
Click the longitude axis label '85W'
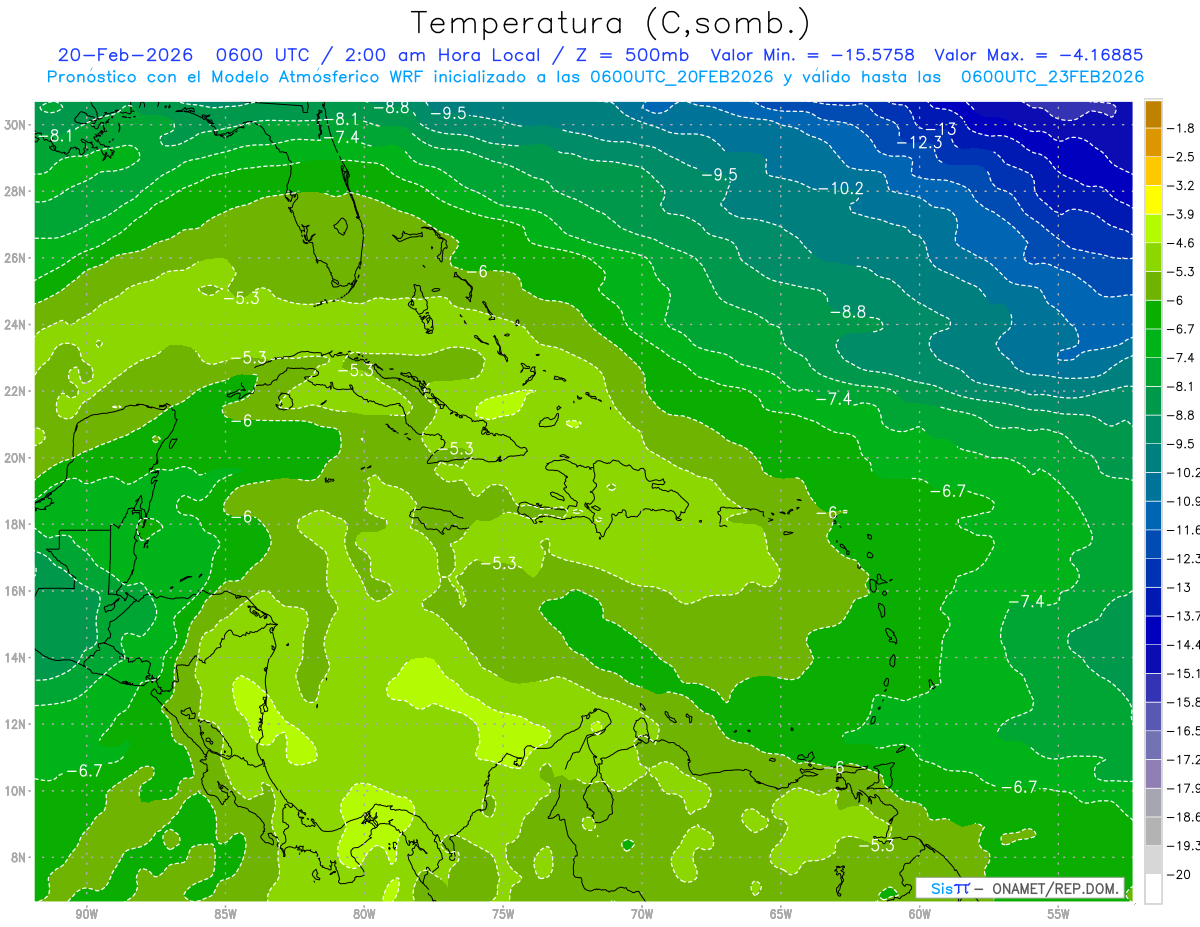pyautogui.click(x=225, y=916)
